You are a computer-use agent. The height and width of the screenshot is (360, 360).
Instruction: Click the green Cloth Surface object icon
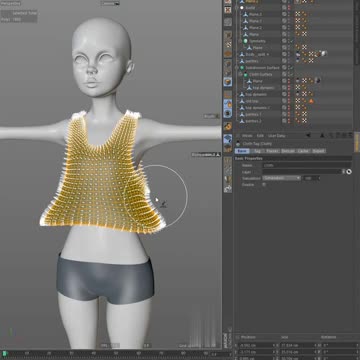(245, 74)
